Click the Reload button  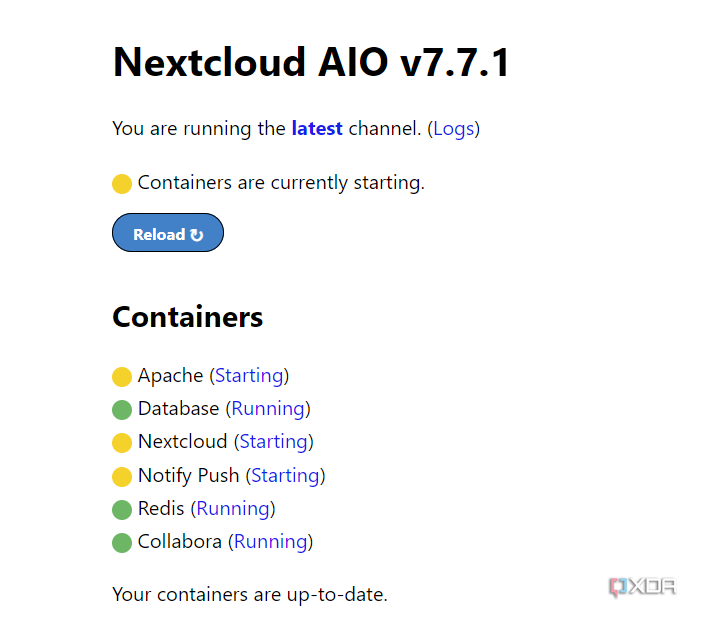pos(168,233)
